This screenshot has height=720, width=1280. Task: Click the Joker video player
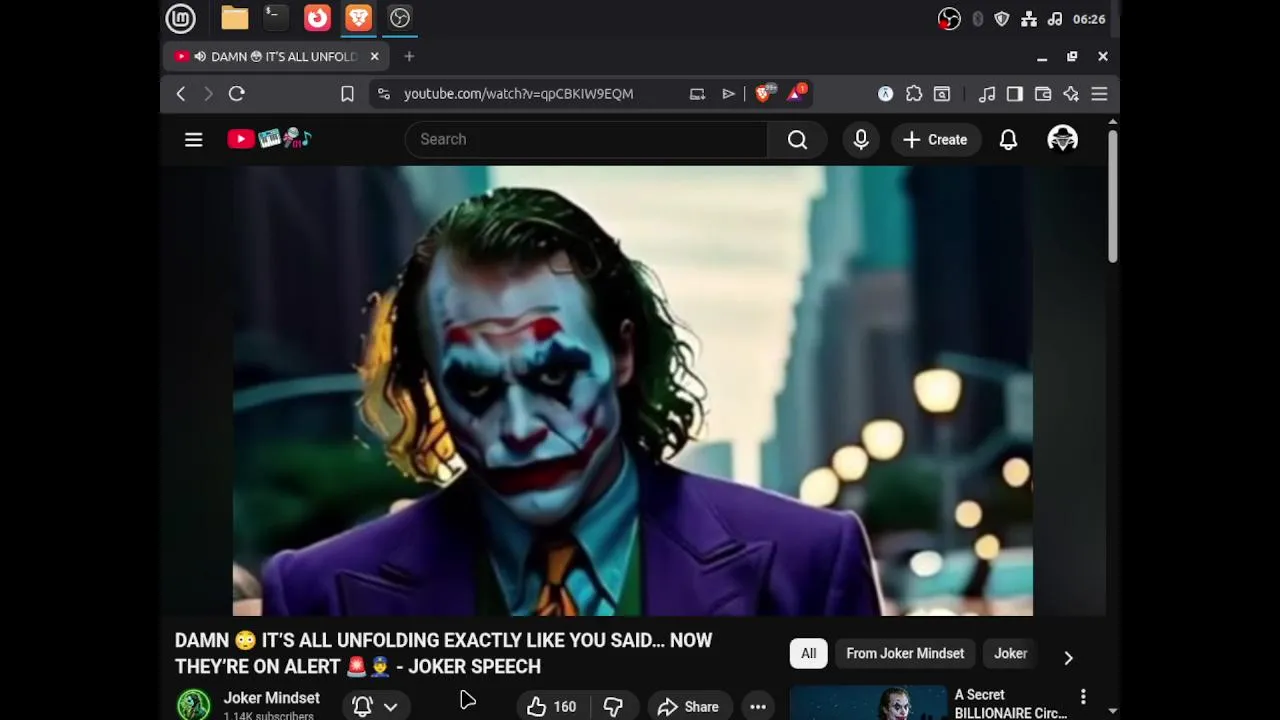(x=632, y=391)
